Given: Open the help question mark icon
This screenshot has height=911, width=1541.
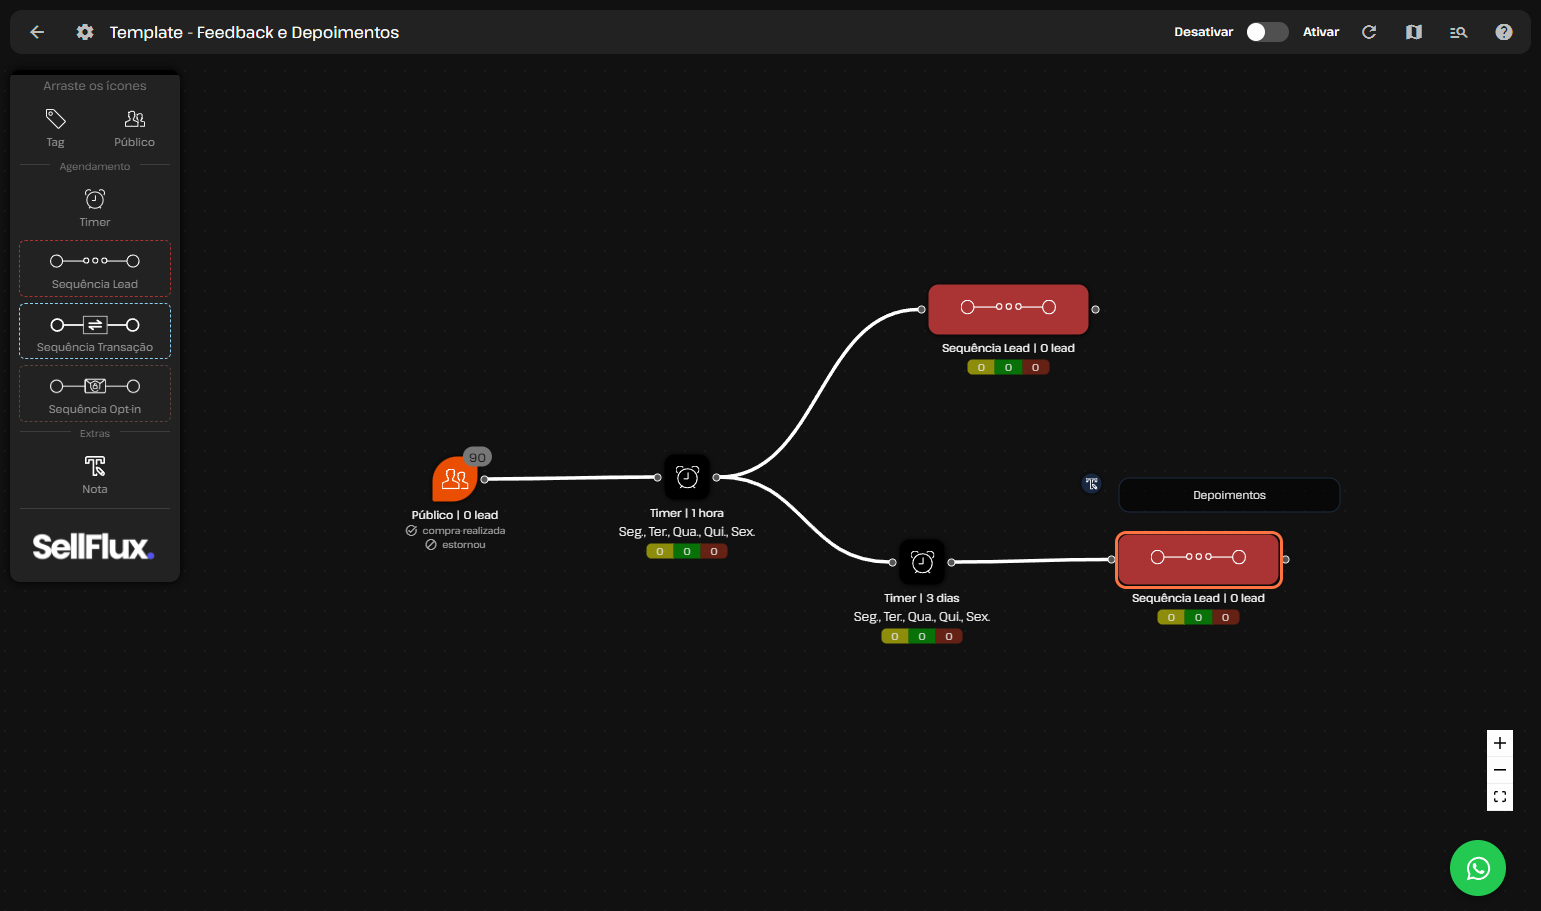Looking at the screenshot, I should coord(1503,32).
